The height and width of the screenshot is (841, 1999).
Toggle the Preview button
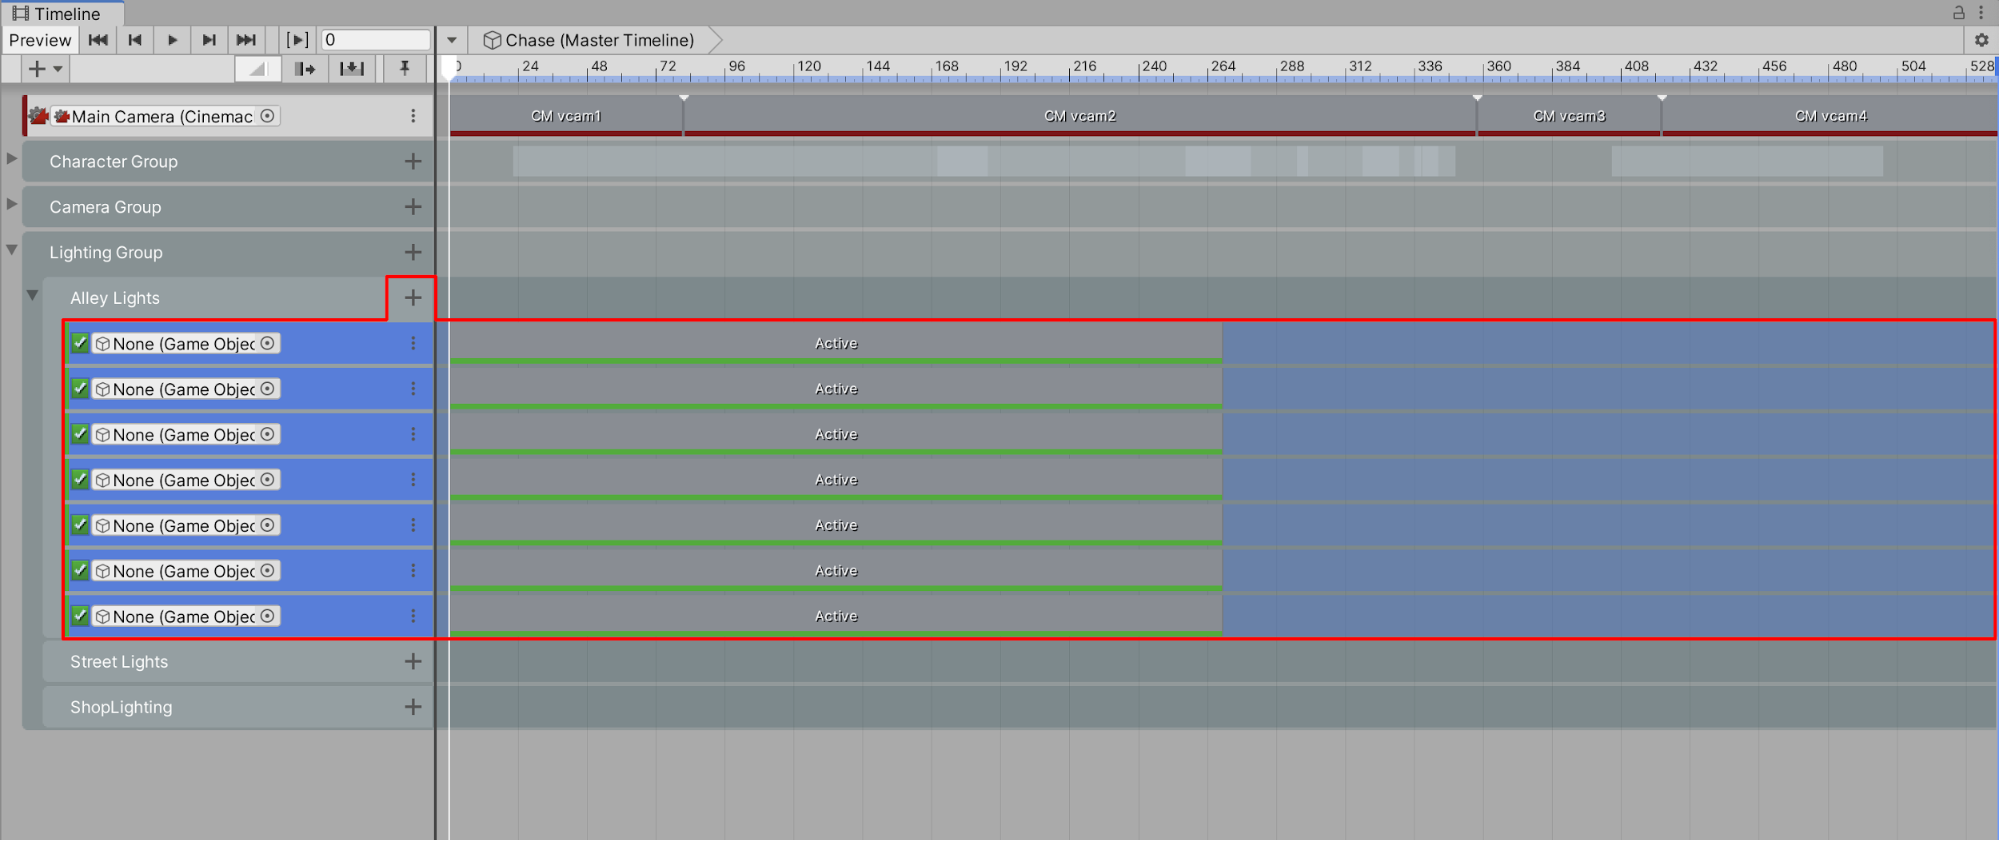[40, 40]
